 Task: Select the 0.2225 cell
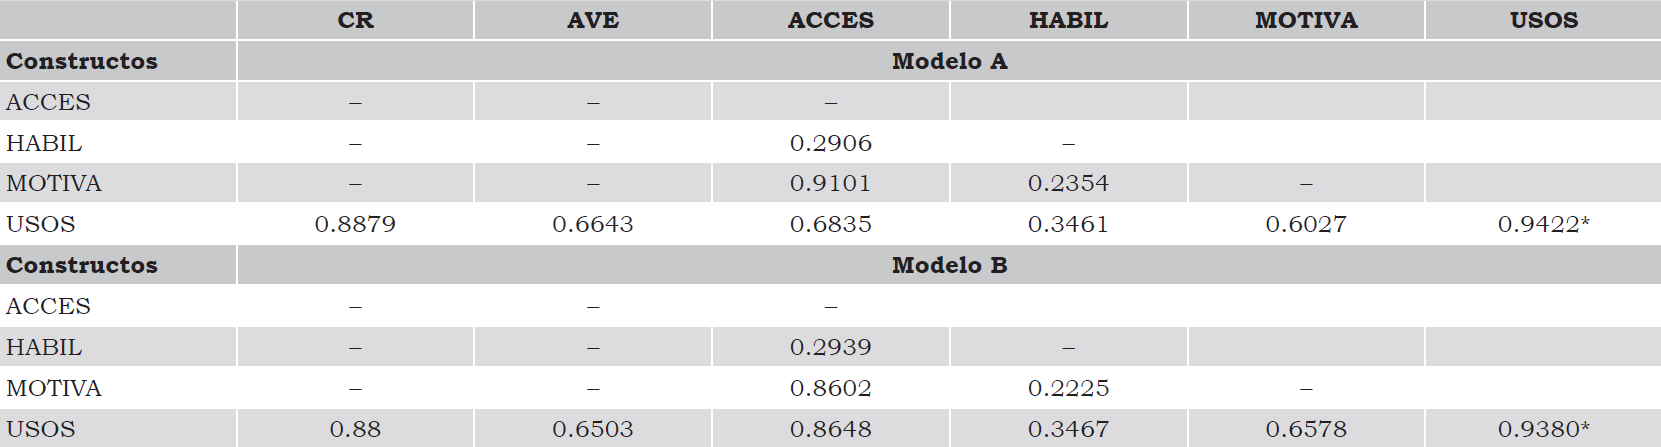coord(1068,388)
